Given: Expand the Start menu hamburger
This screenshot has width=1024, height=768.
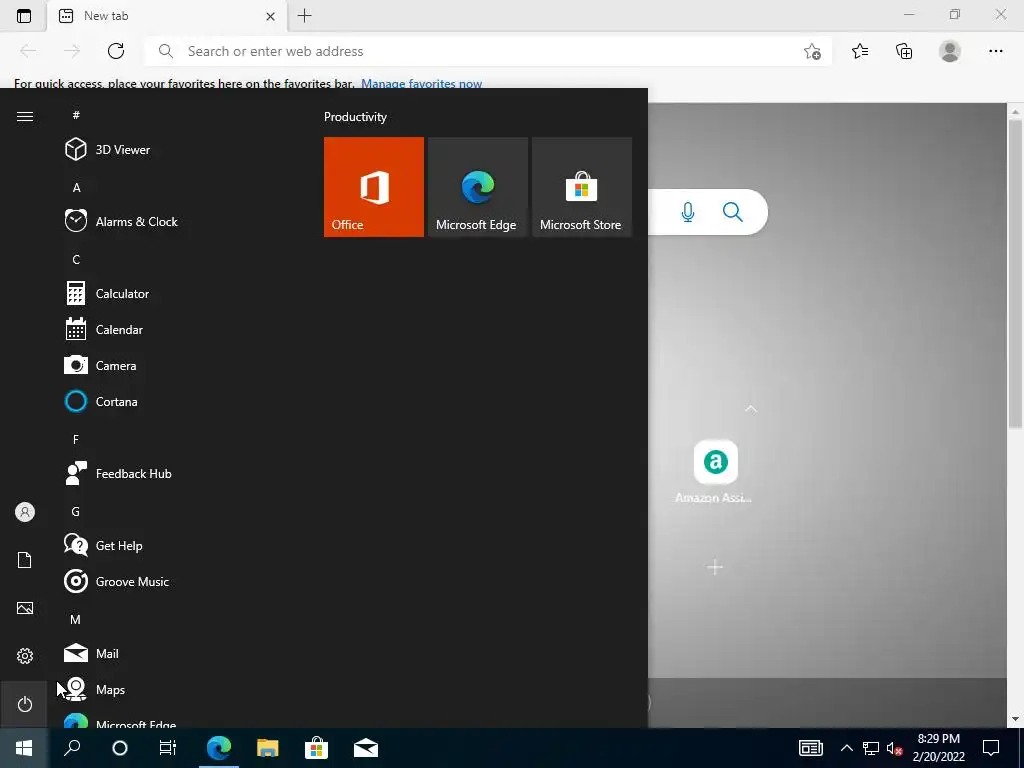Looking at the screenshot, I should pos(24,116).
